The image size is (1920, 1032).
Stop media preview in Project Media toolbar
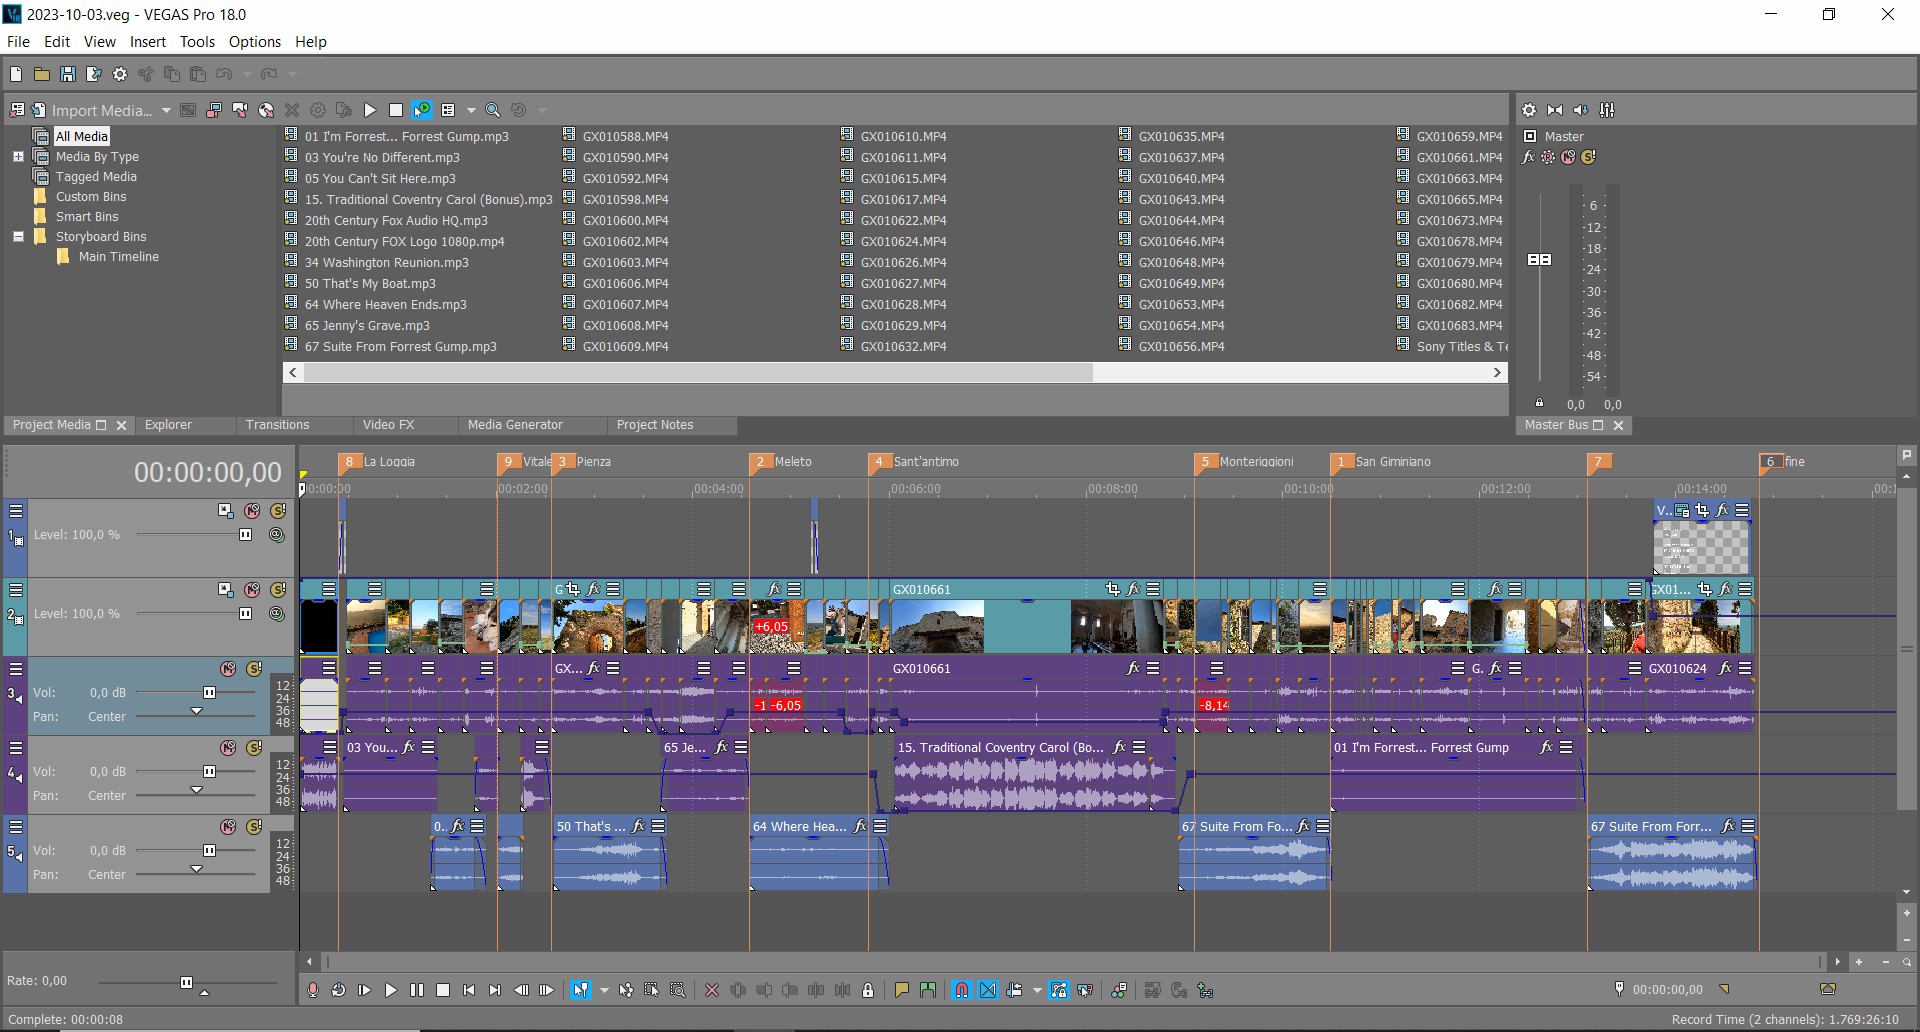pyautogui.click(x=396, y=110)
